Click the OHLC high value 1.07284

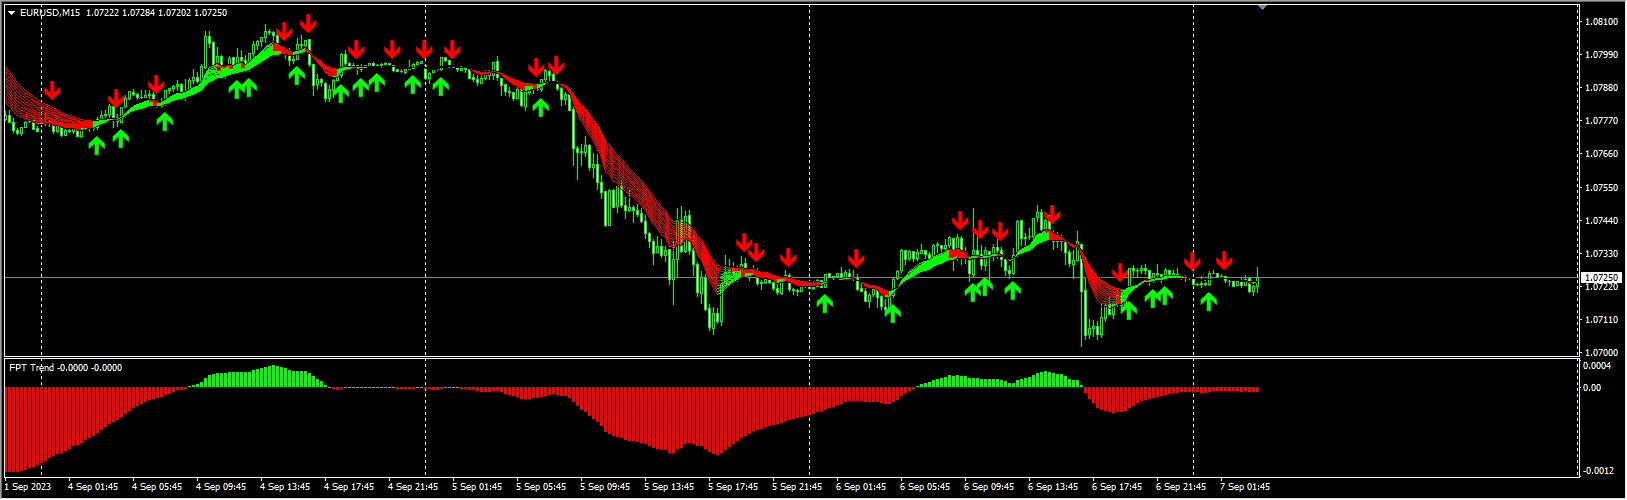[139, 13]
